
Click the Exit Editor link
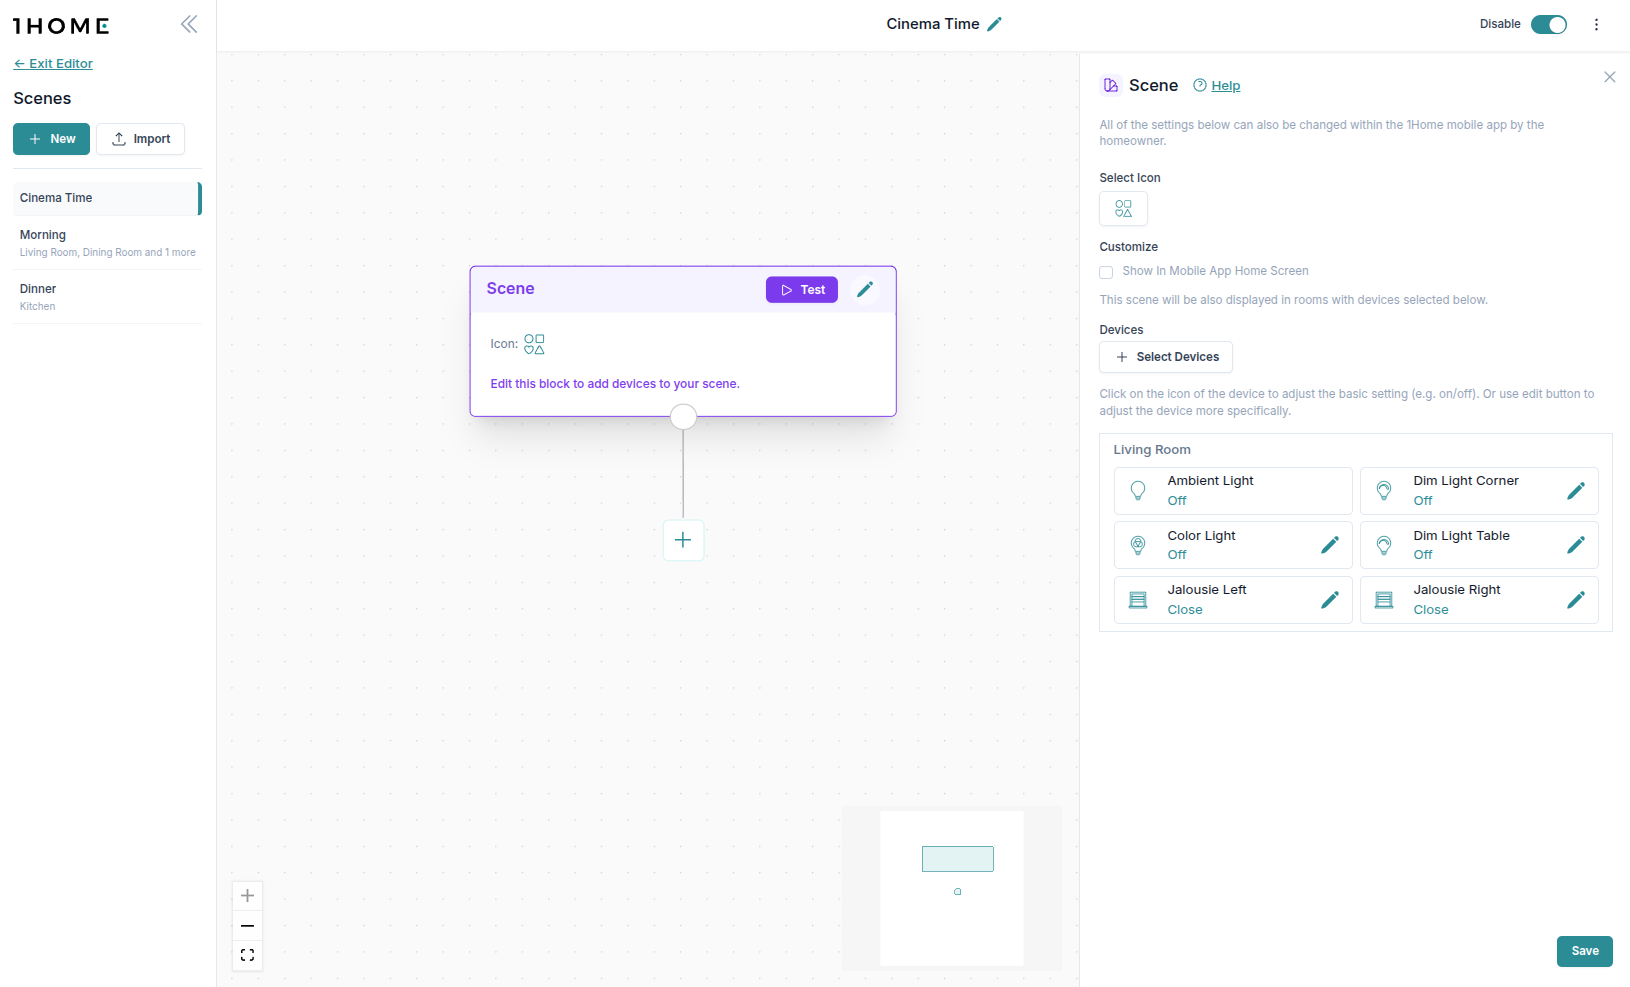coord(53,63)
